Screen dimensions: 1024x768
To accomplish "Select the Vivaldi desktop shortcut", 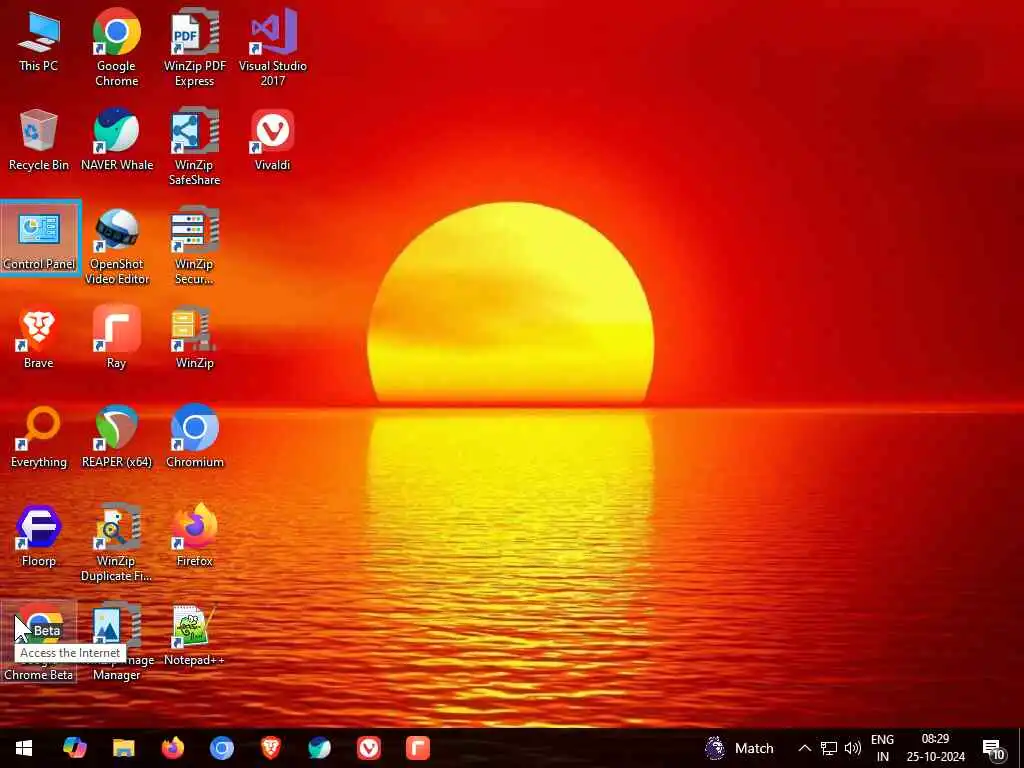I will (x=272, y=140).
